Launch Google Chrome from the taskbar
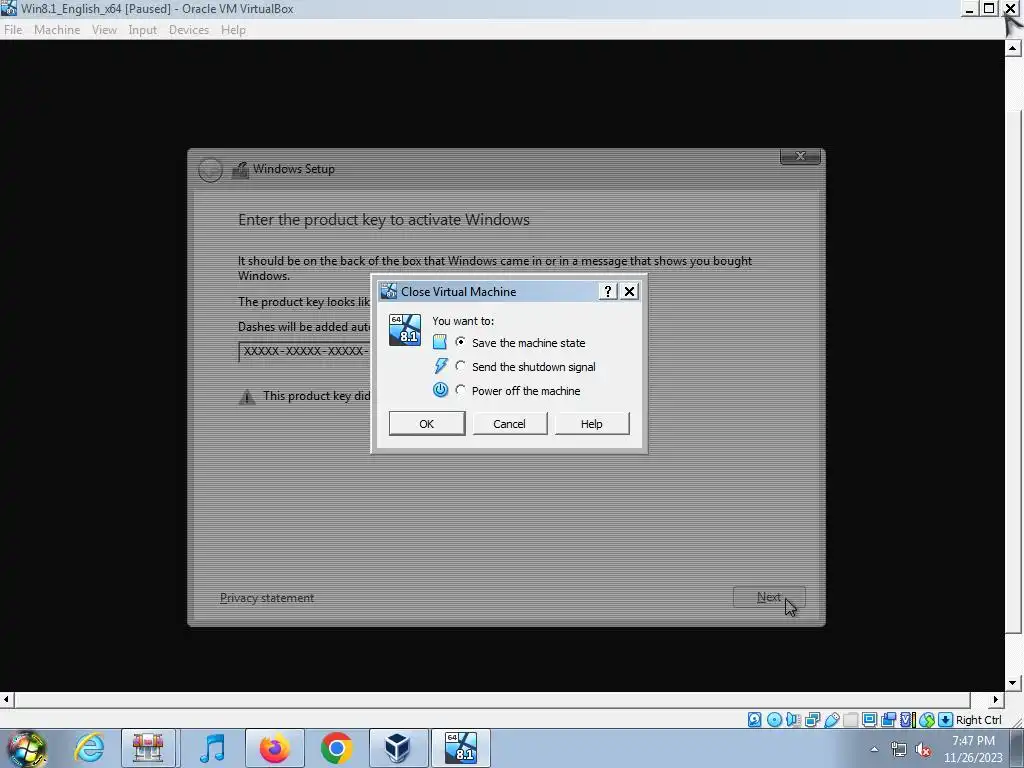The image size is (1024, 768). click(336, 748)
